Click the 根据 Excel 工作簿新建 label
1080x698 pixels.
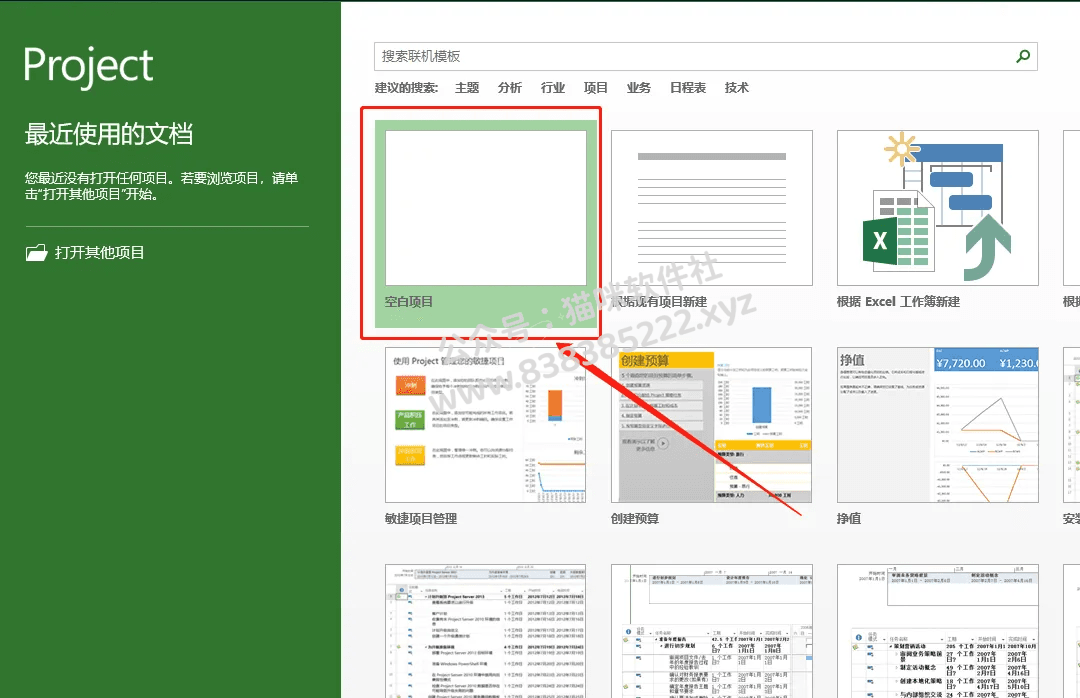(x=898, y=302)
